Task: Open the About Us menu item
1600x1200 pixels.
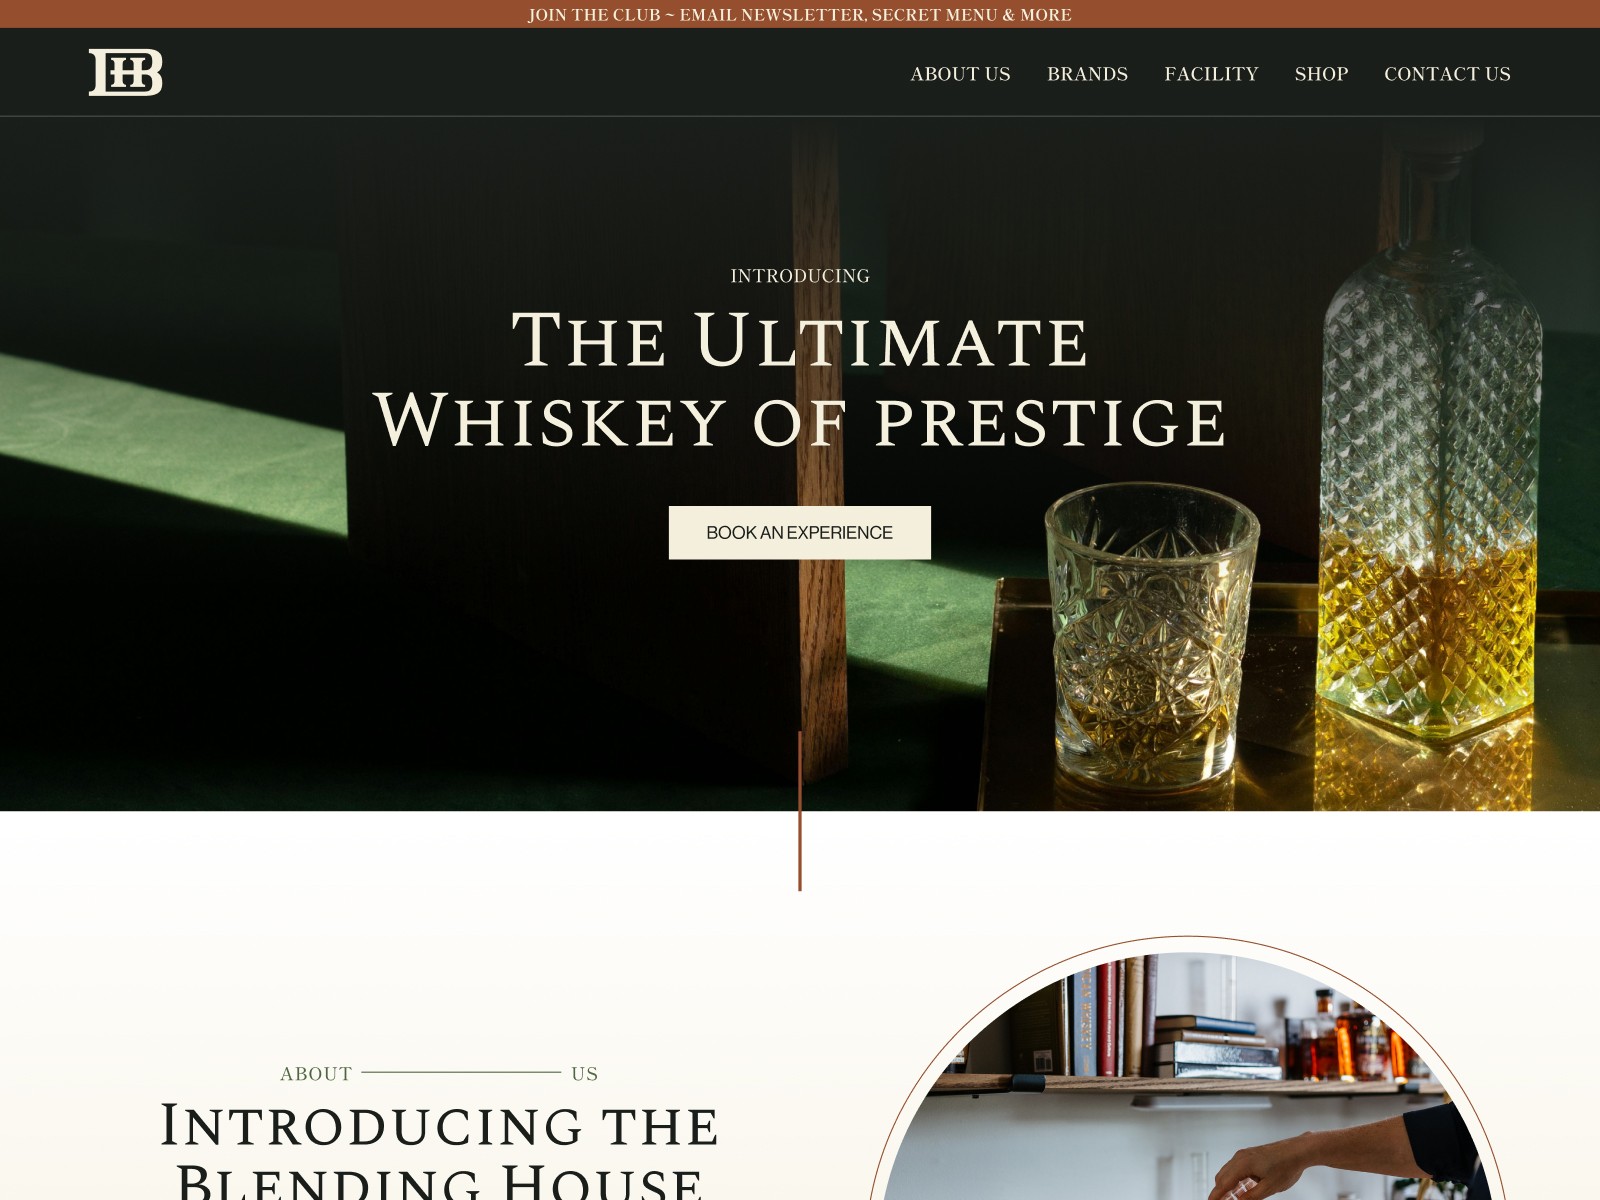Action: click(x=960, y=74)
